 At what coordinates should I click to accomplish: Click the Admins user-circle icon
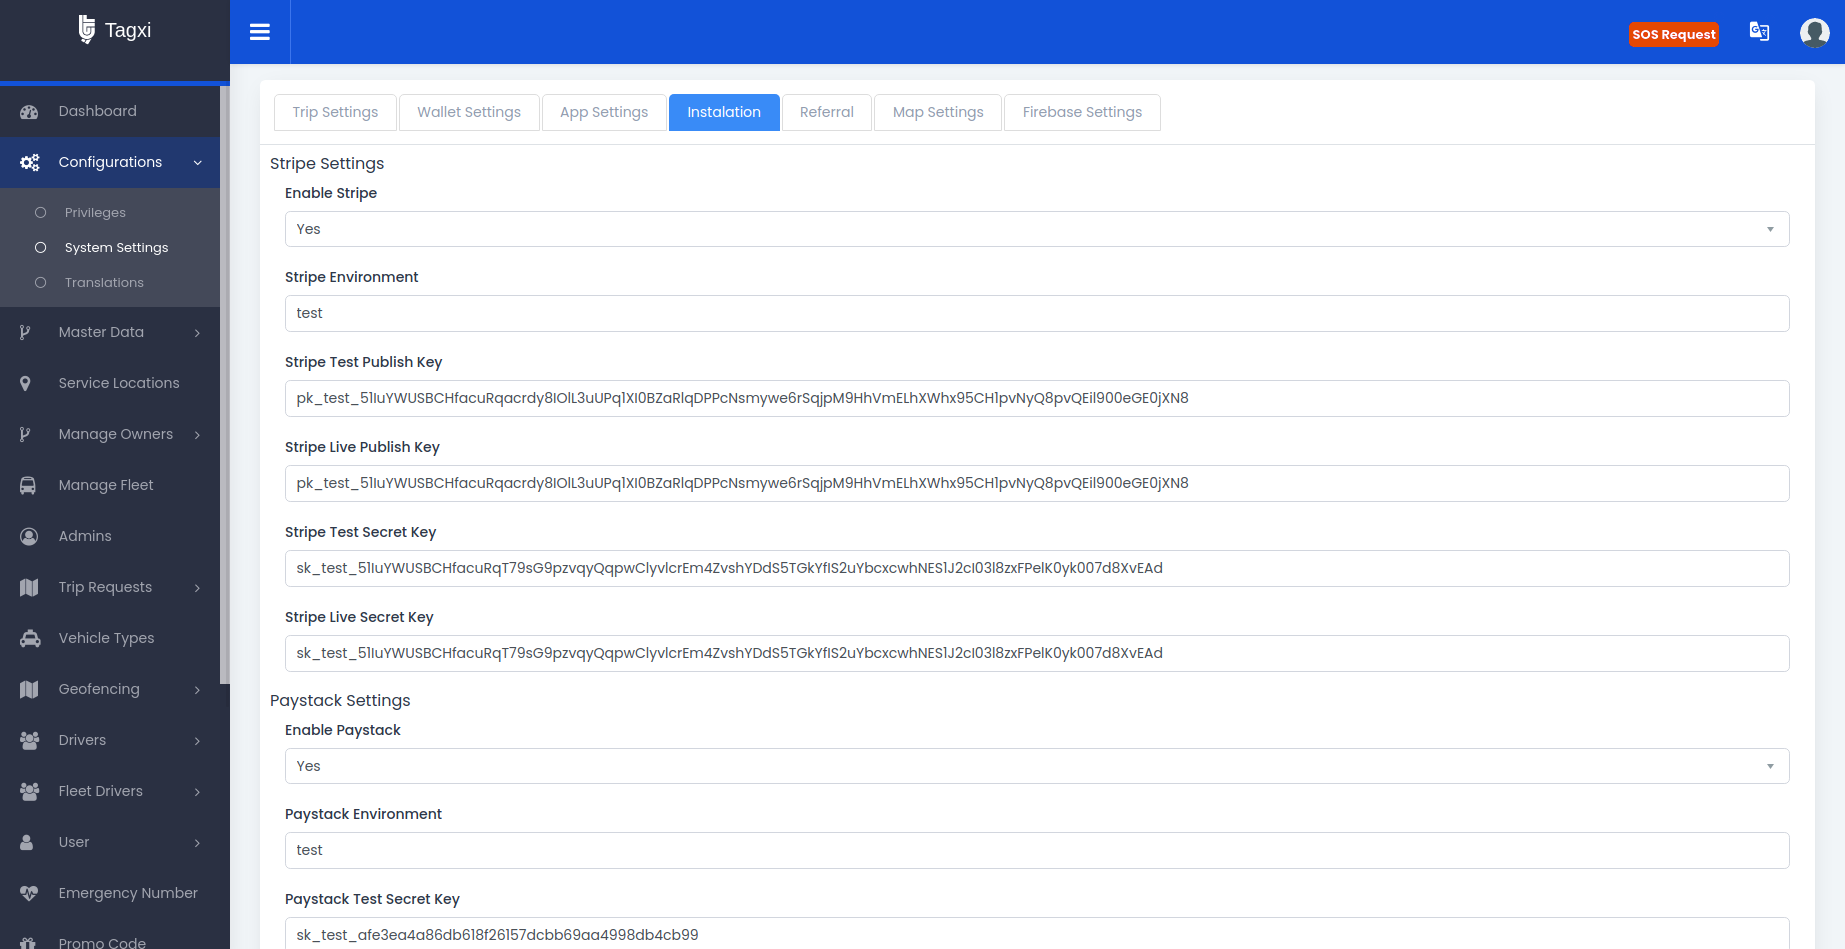[x=29, y=537]
